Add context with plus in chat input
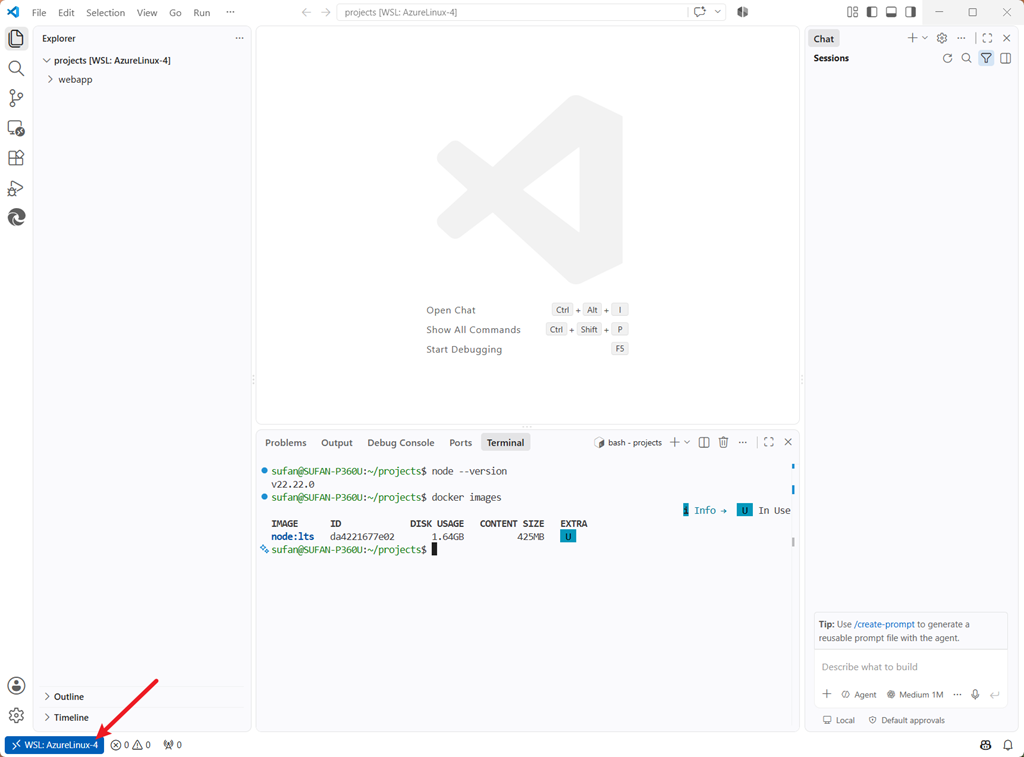Screen dimensions: 1024x757 [827, 694]
